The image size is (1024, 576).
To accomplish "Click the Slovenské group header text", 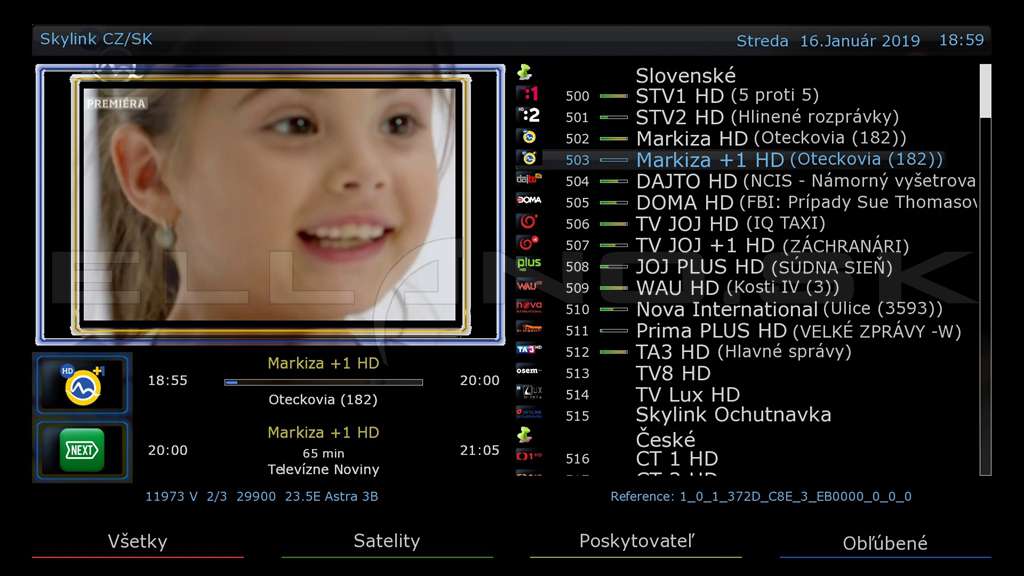I will tap(686, 75).
